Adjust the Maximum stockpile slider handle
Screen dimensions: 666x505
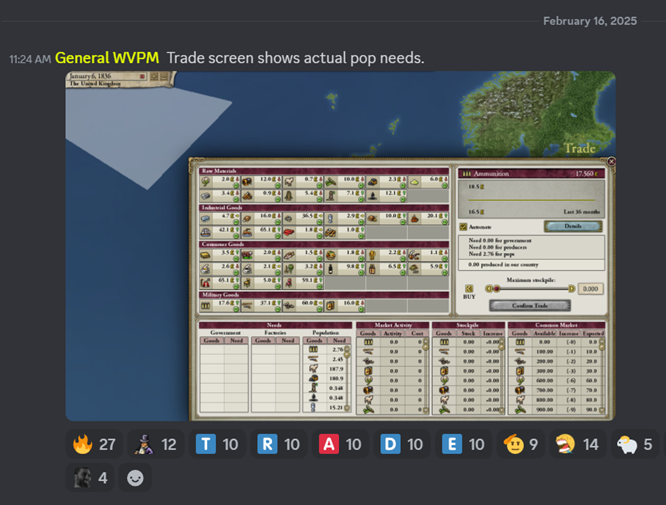496,289
